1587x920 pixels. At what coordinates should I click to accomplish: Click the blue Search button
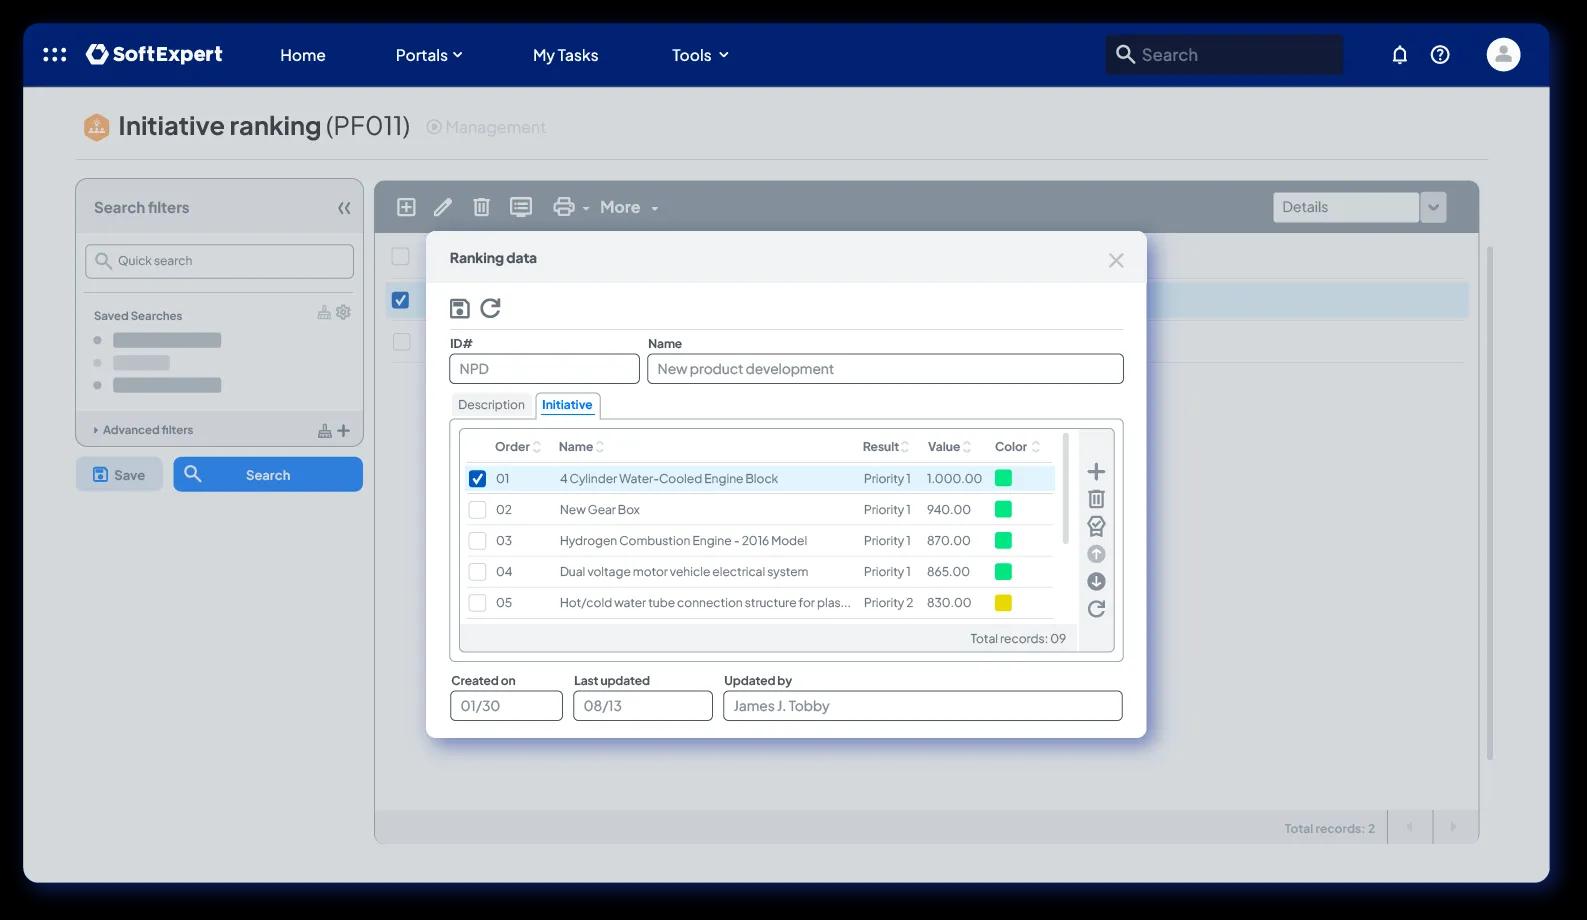[268, 475]
